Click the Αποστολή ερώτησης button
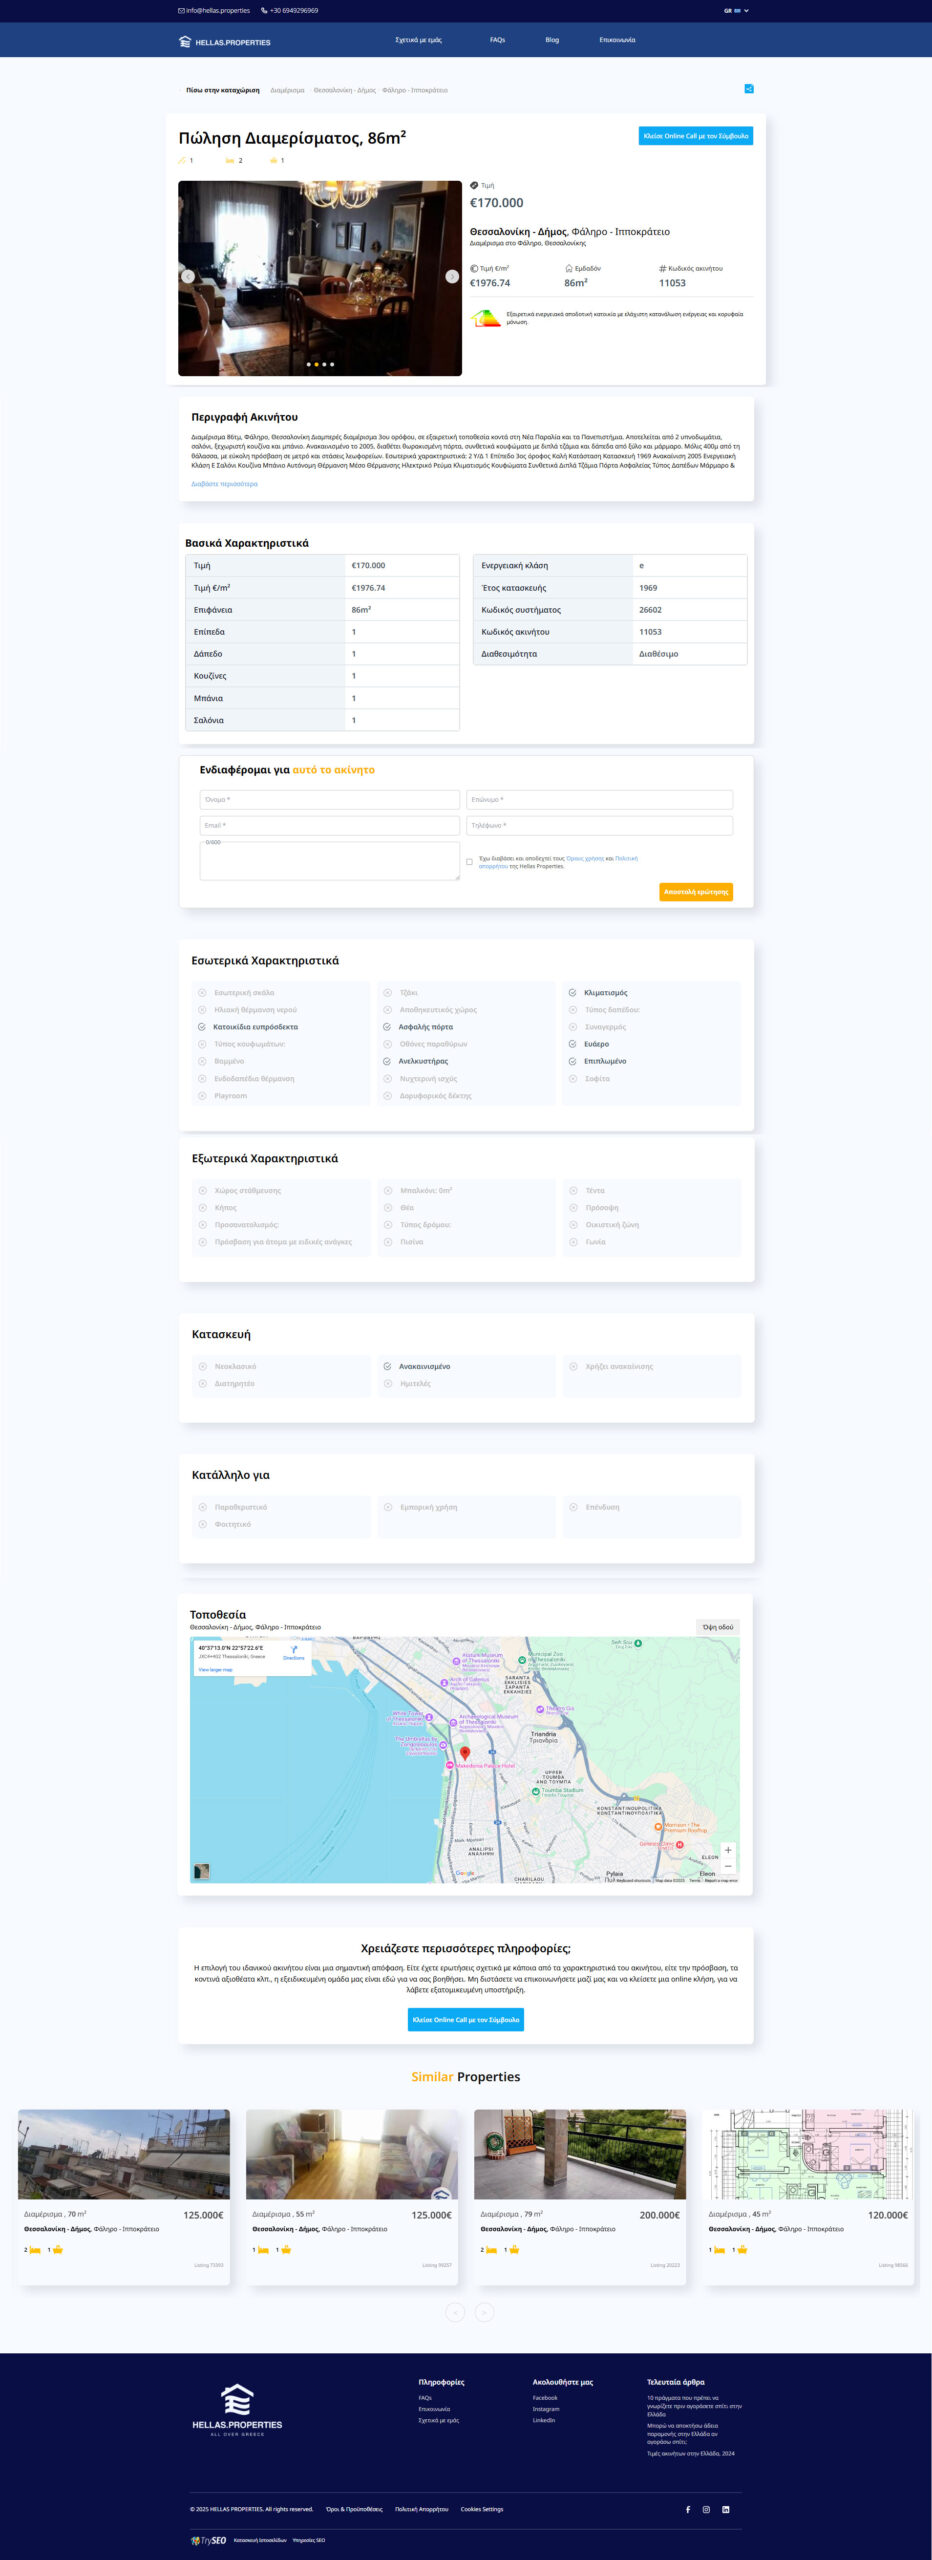932x2560 pixels. [x=696, y=892]
